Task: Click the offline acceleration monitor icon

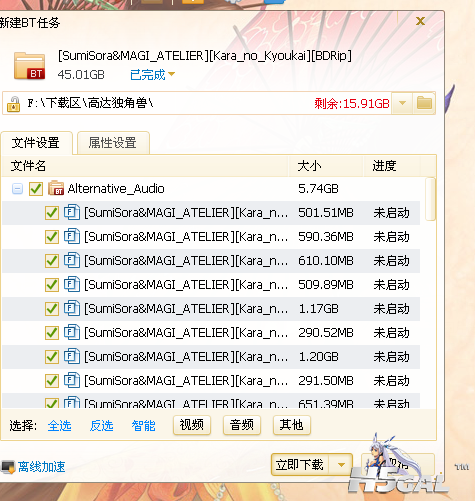Action: (x=8, y=467)
